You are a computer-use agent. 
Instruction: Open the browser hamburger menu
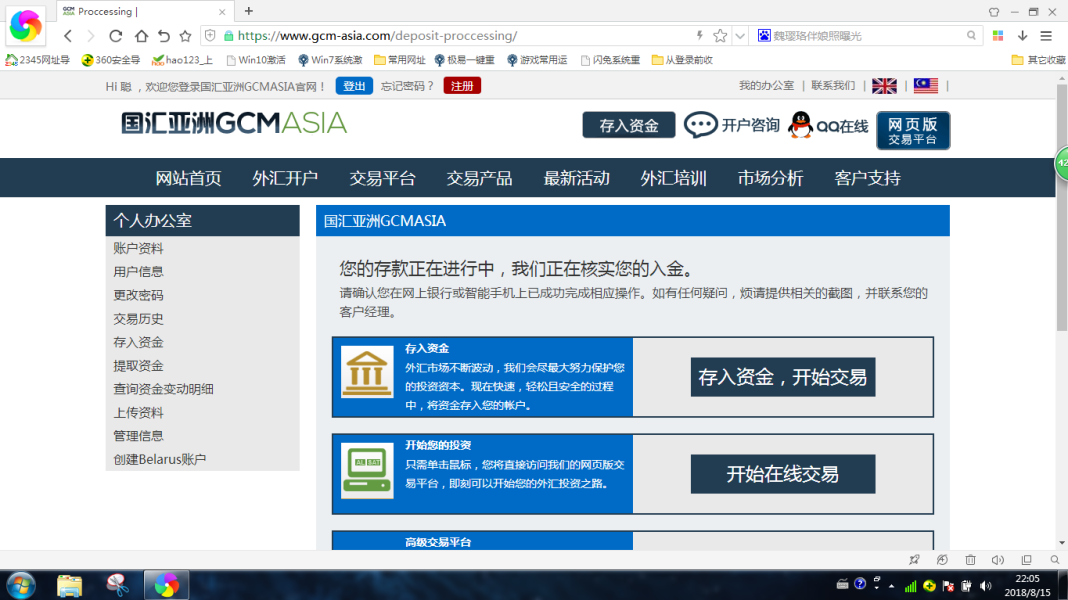click(1046, 35)
